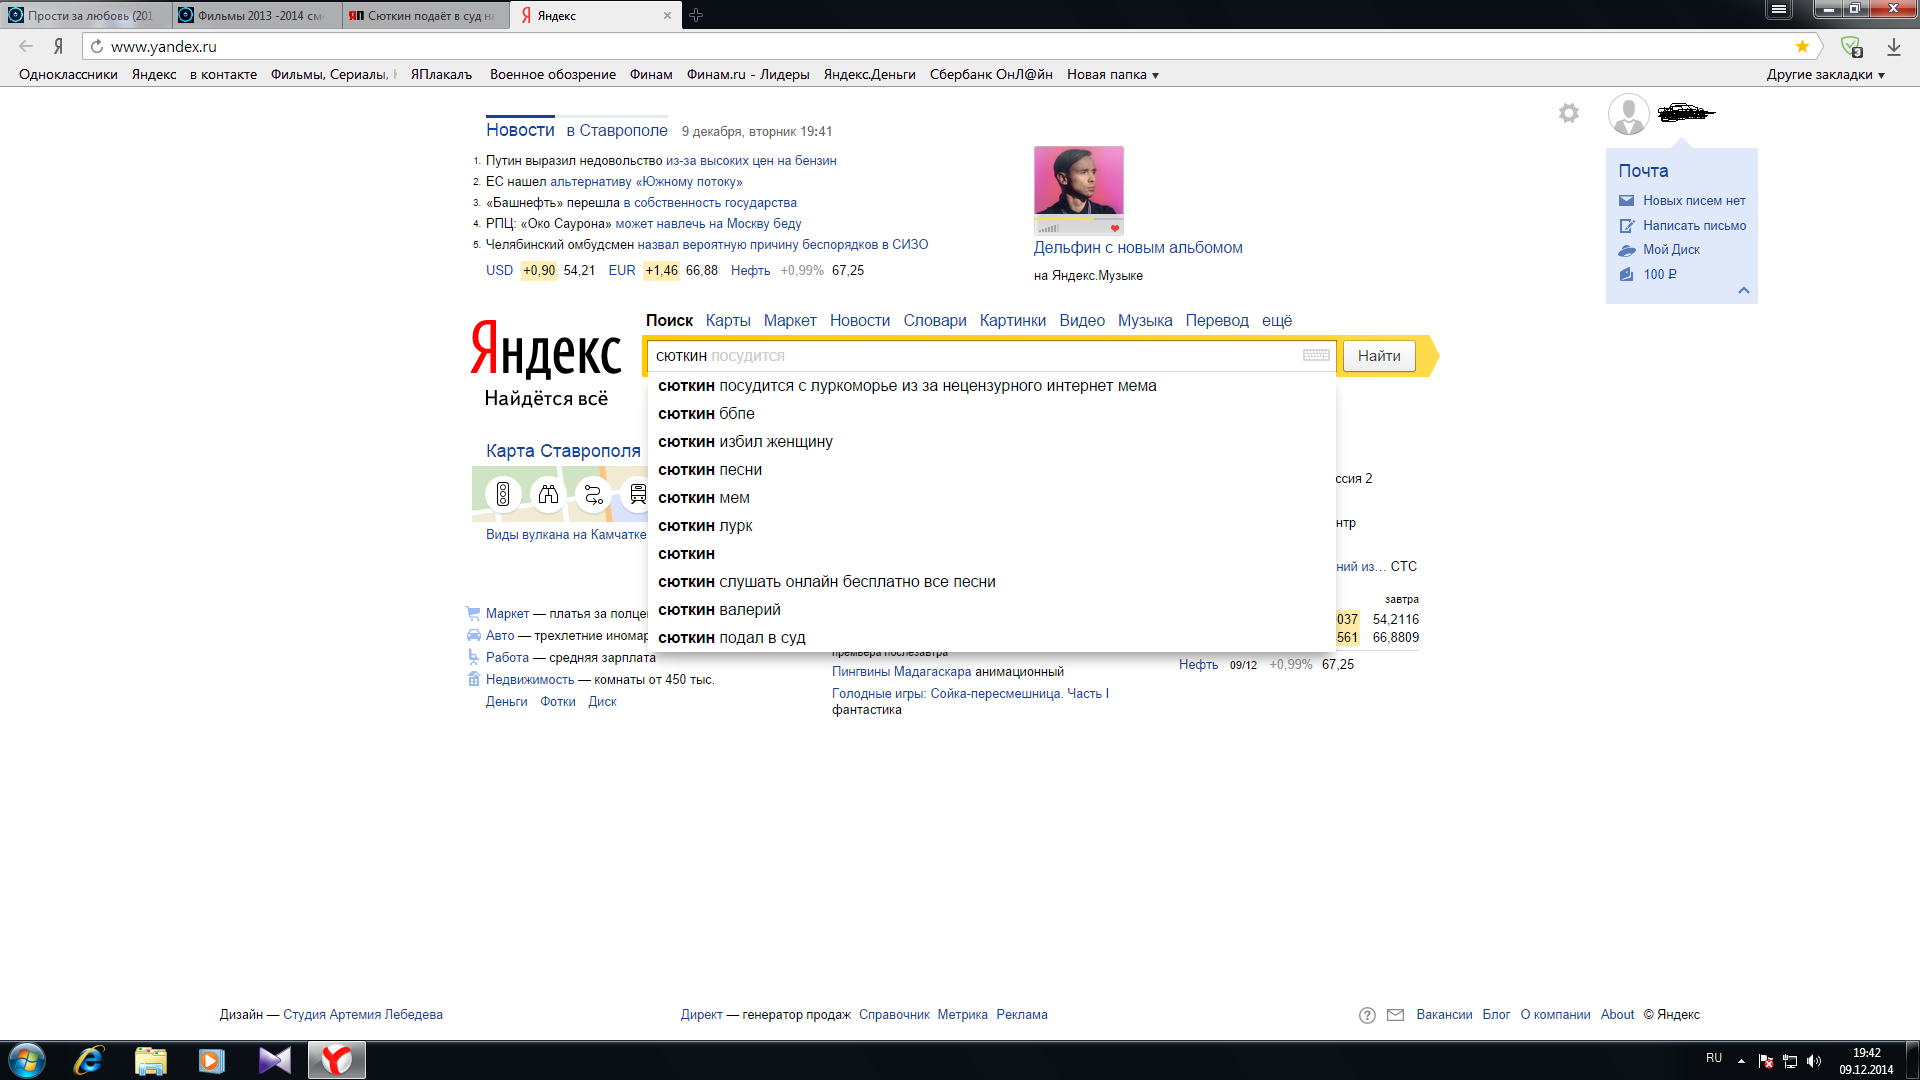Launch Internet Explorer from taskbar
The height and width of the screenshot is (1080, 1920).
89,1060
